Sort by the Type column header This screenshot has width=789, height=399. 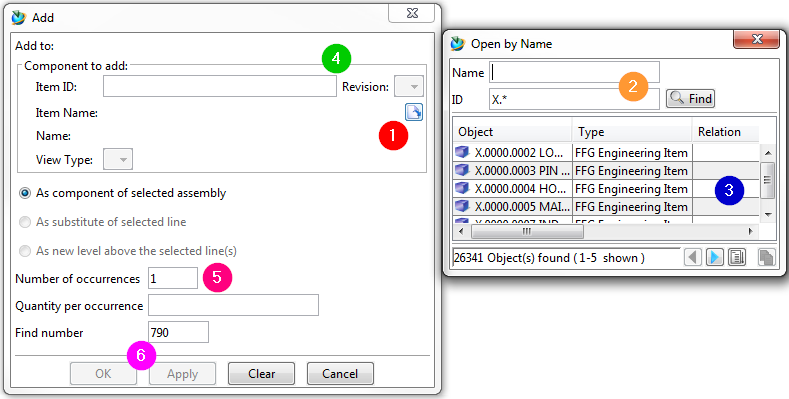632,132
